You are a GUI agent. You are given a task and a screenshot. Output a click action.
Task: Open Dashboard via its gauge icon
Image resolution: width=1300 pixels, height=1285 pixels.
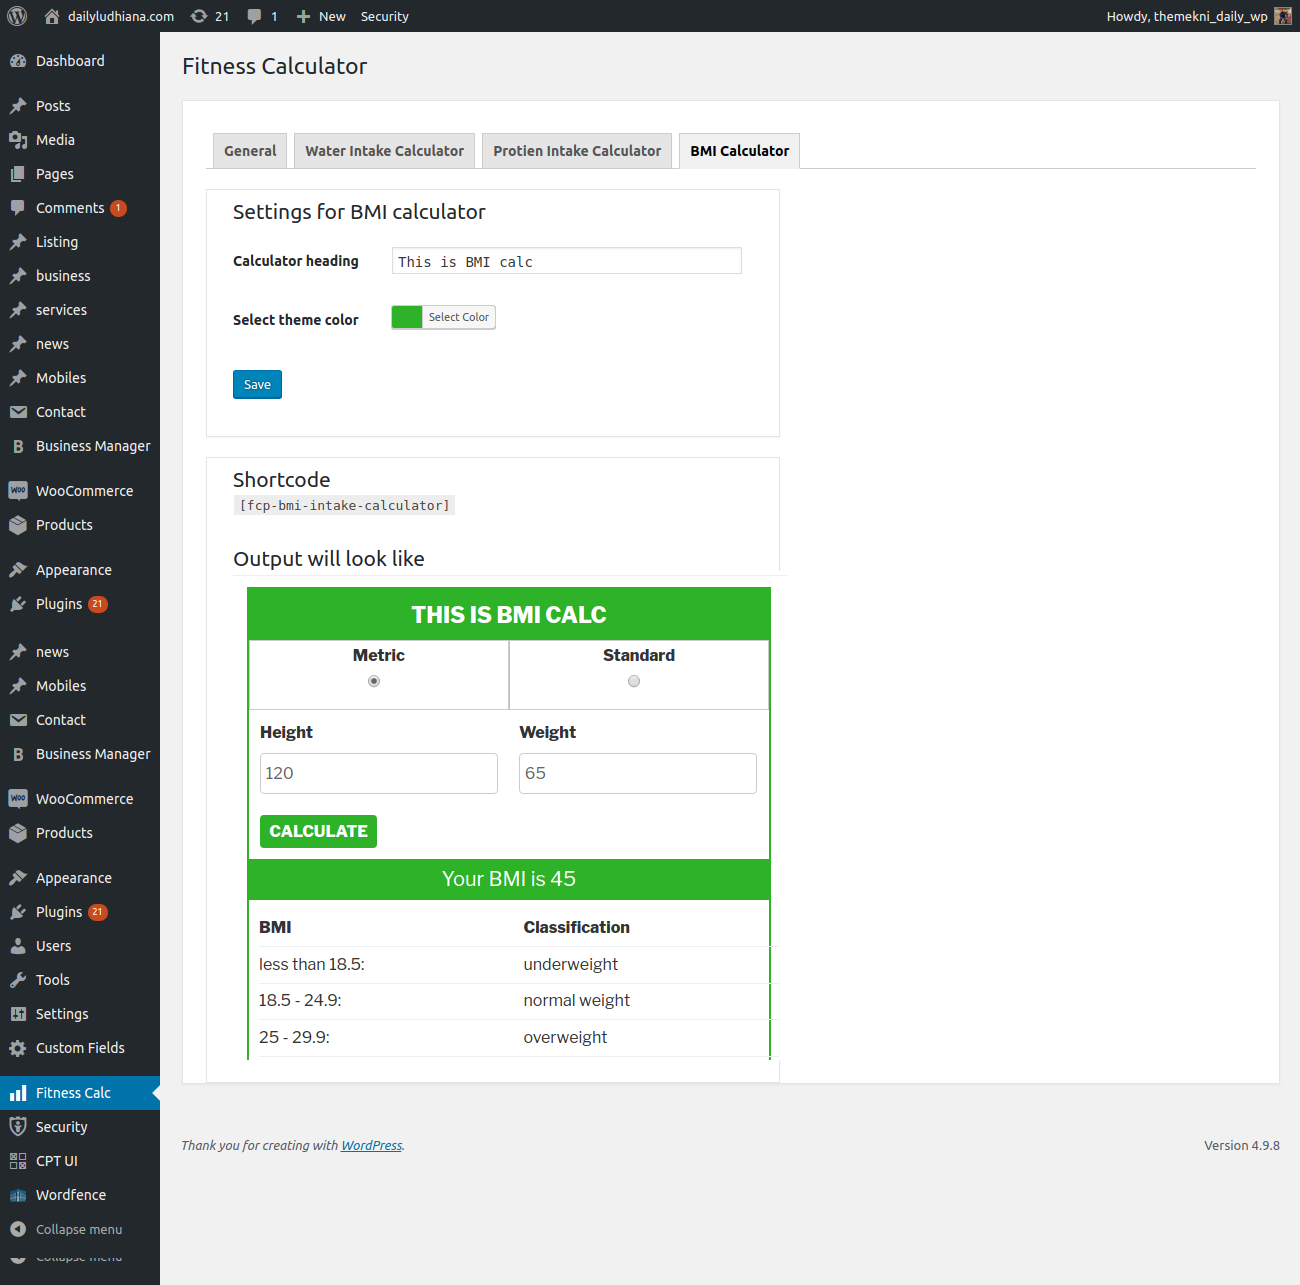coord(18,61)
